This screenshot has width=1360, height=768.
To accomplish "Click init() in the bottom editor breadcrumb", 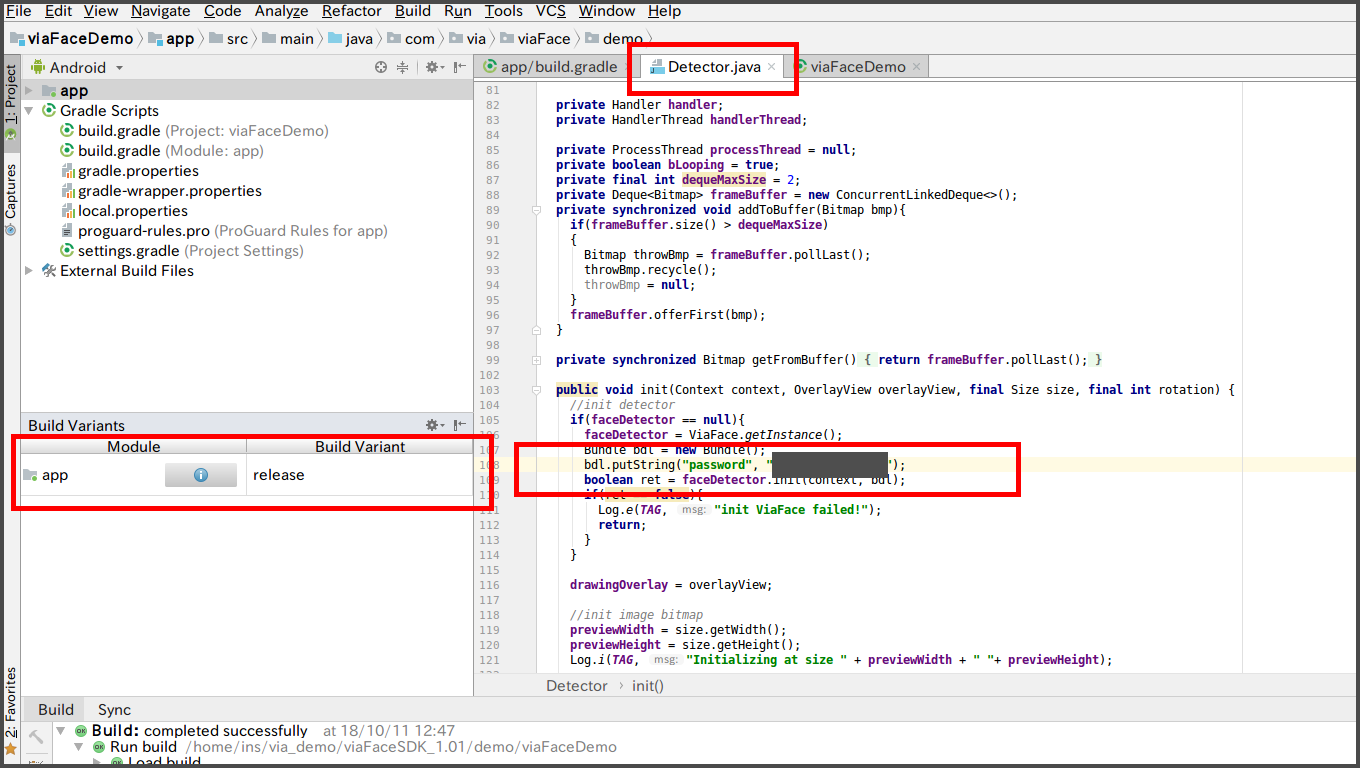I will point(647,686).
